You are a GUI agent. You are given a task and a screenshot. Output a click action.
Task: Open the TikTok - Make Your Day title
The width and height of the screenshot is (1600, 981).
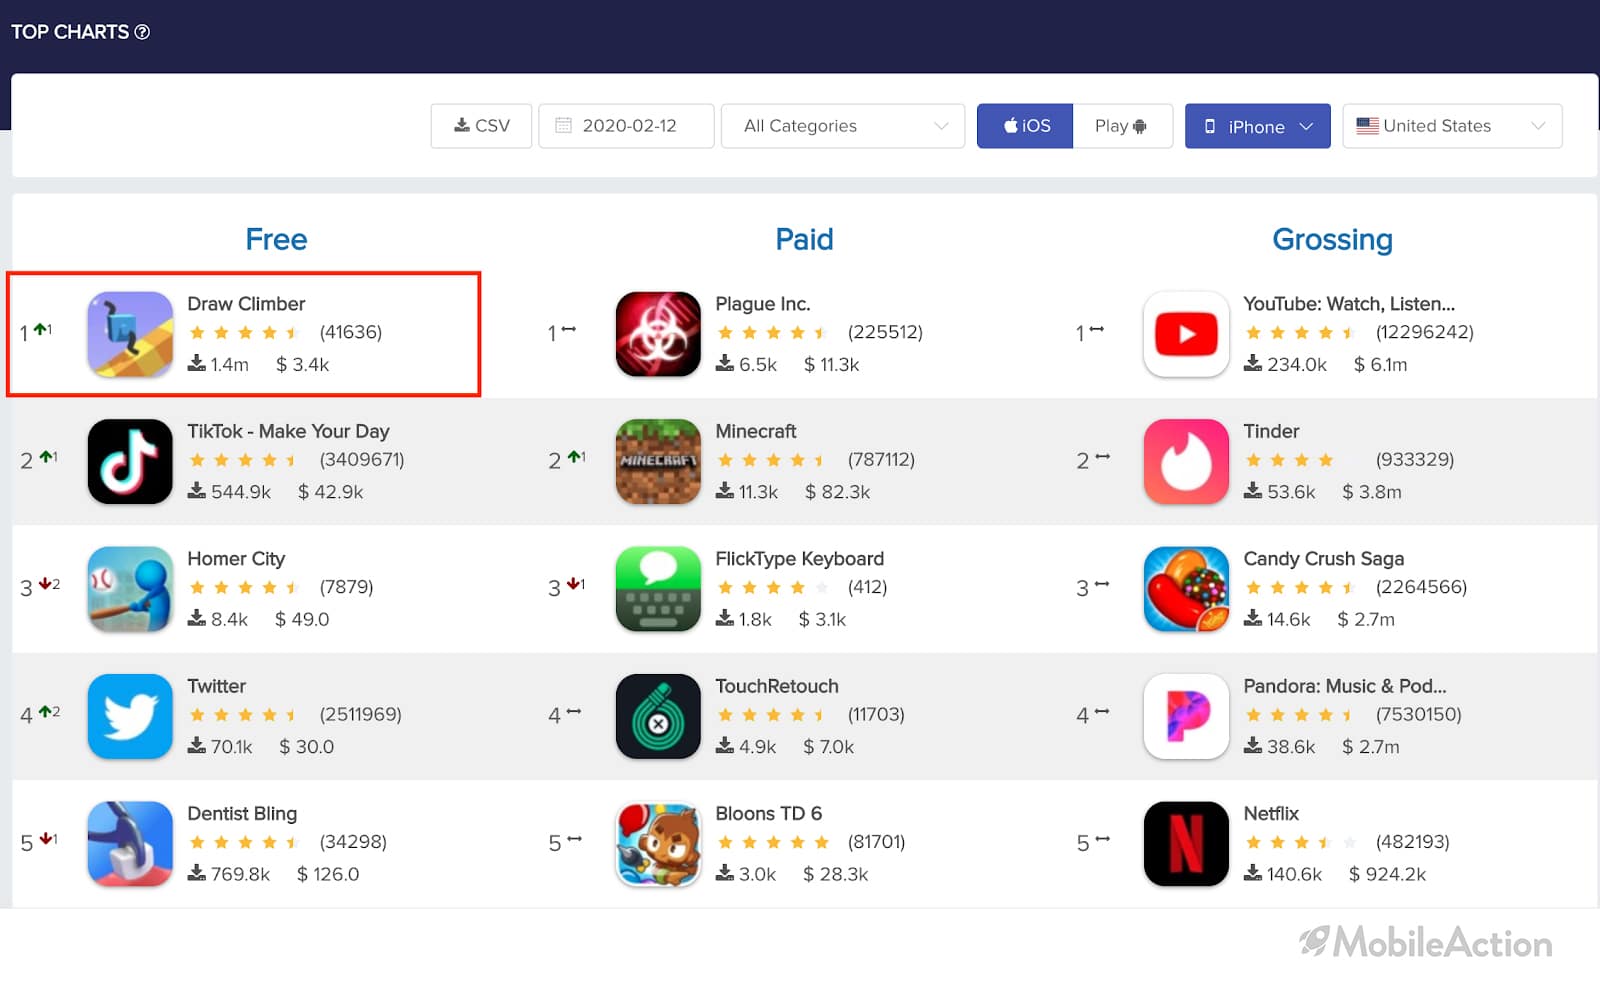click(288, 431)
